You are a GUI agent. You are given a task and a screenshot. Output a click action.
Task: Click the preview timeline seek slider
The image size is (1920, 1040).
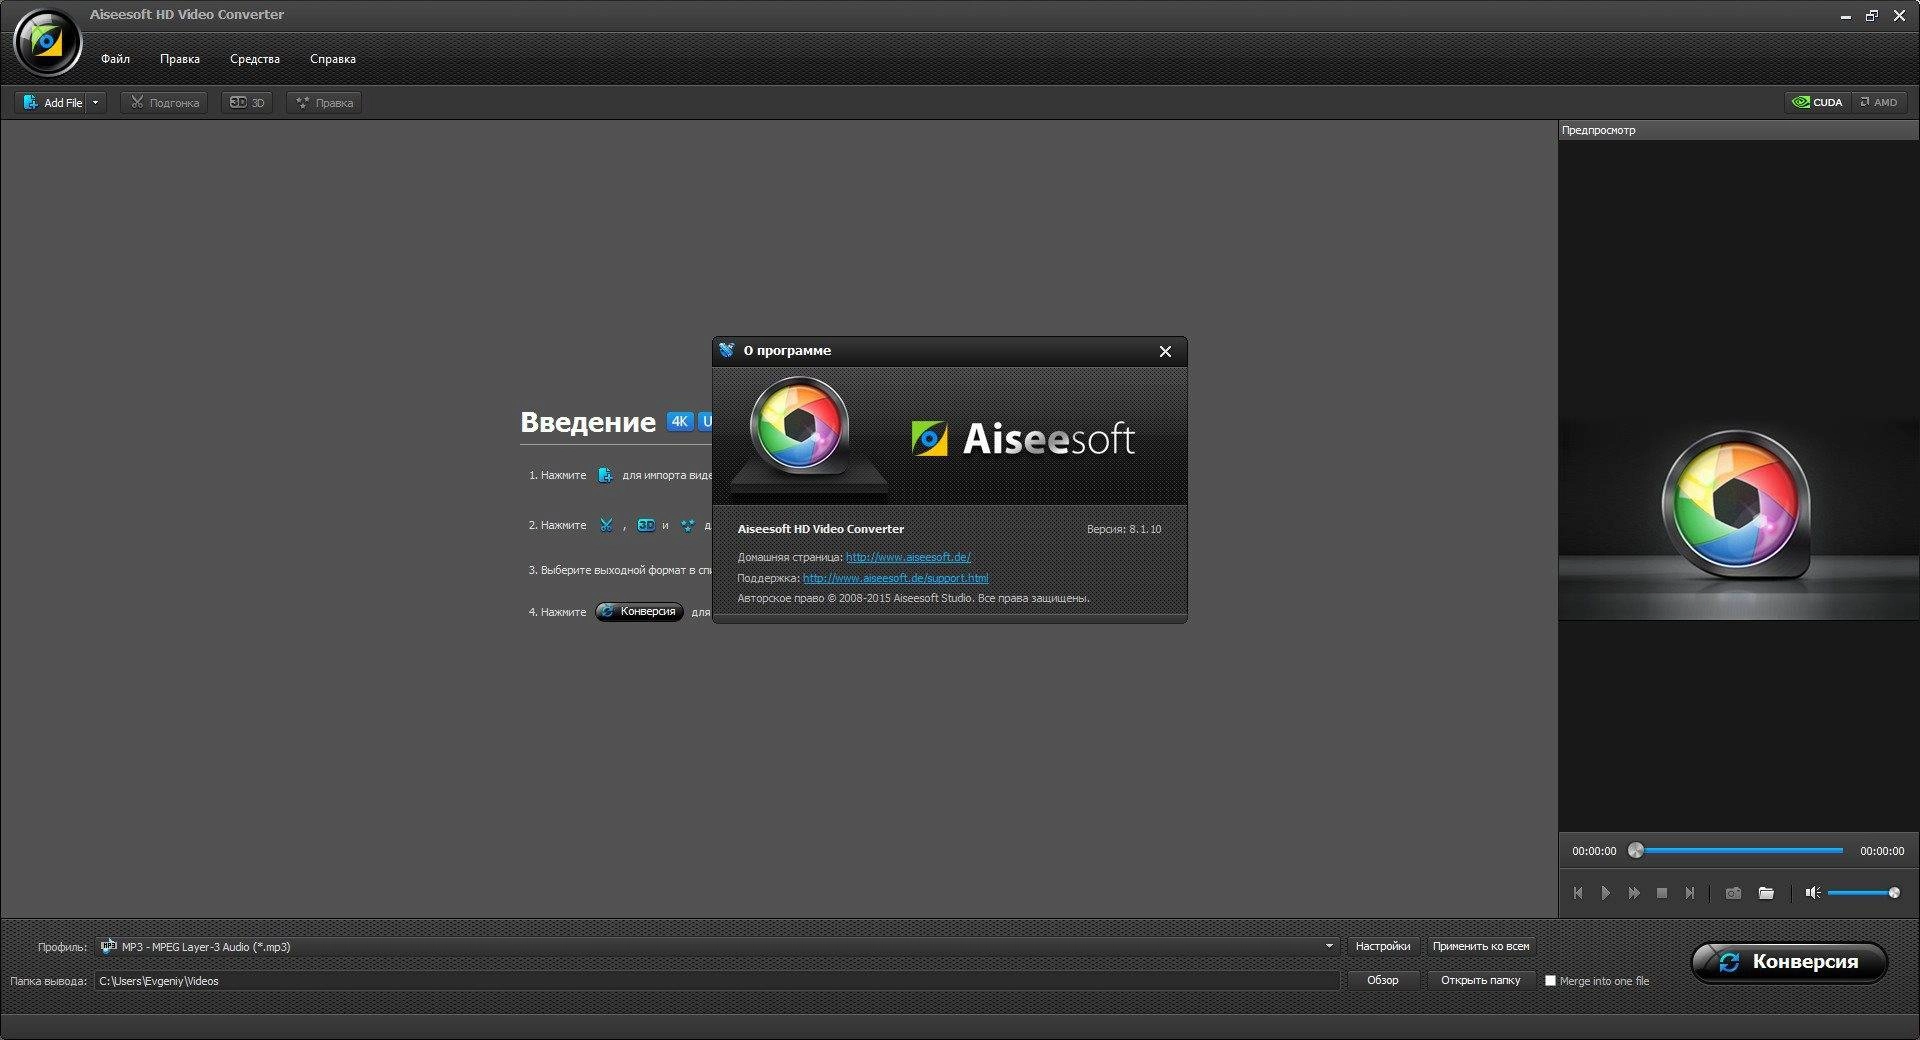pos(1738,851)
